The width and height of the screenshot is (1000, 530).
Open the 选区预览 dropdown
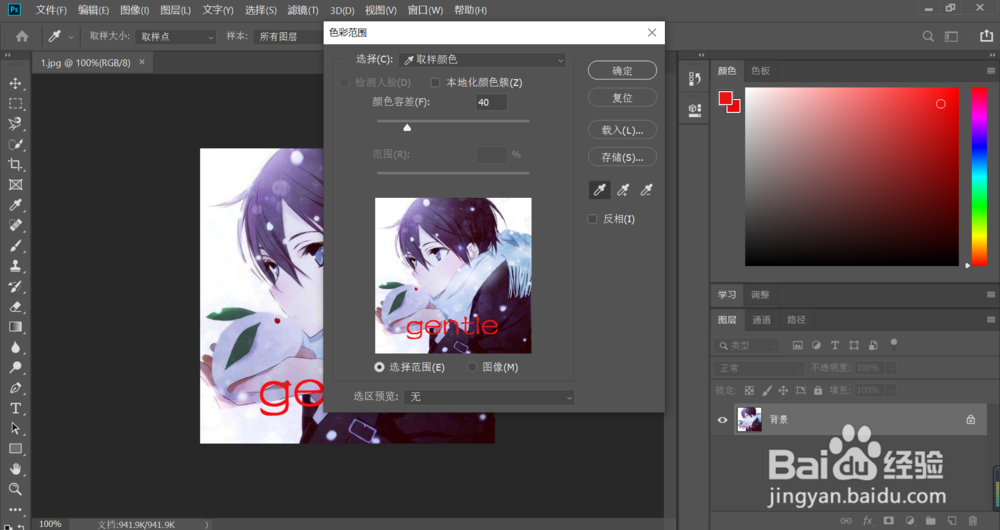(489, 397)
